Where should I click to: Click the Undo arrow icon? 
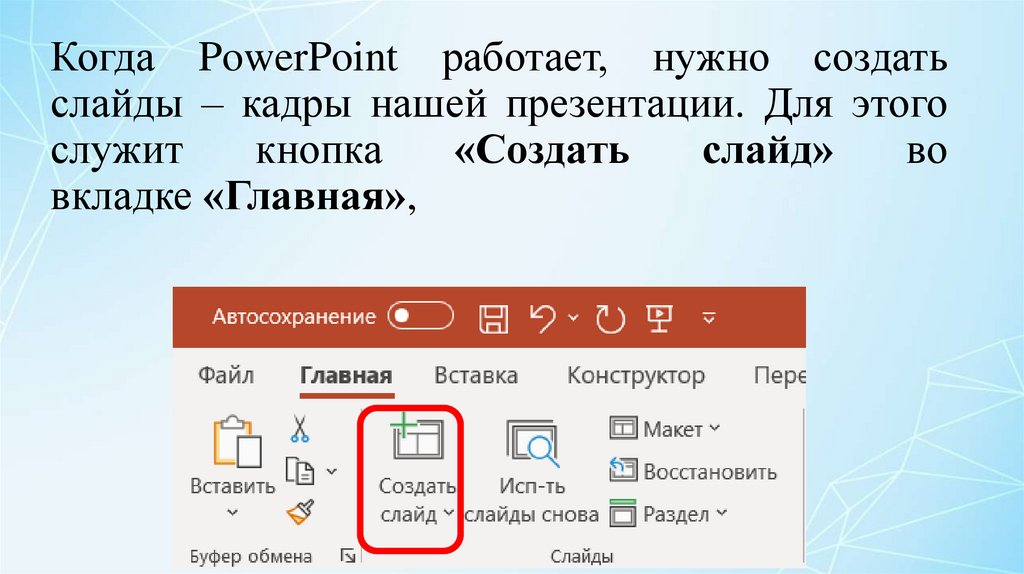(x=542, y=318)
